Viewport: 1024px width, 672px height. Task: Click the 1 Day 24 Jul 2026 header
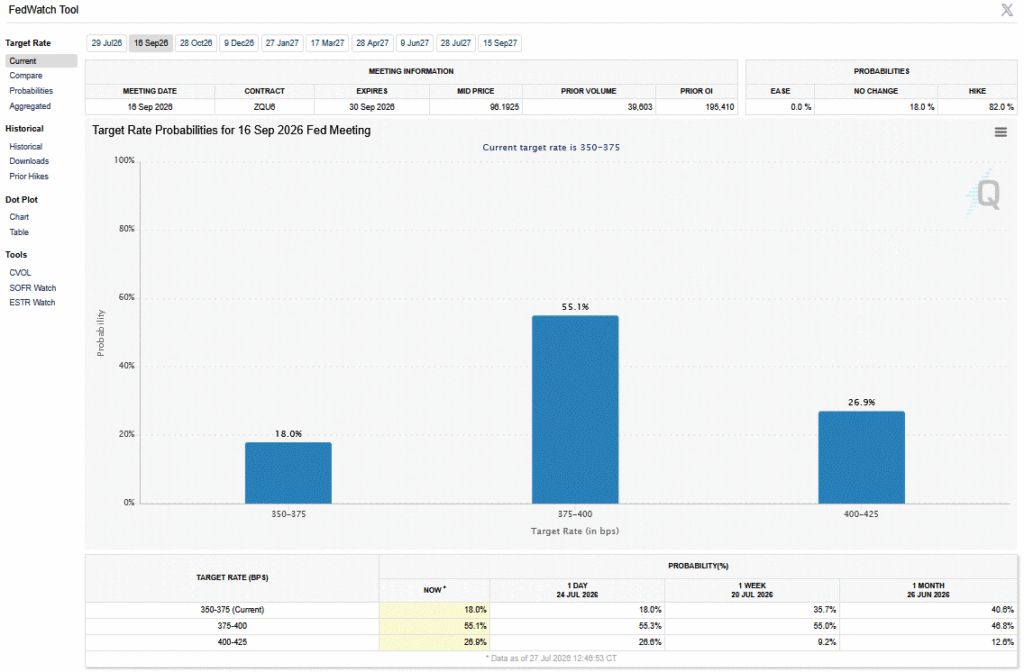click(577, 590)
